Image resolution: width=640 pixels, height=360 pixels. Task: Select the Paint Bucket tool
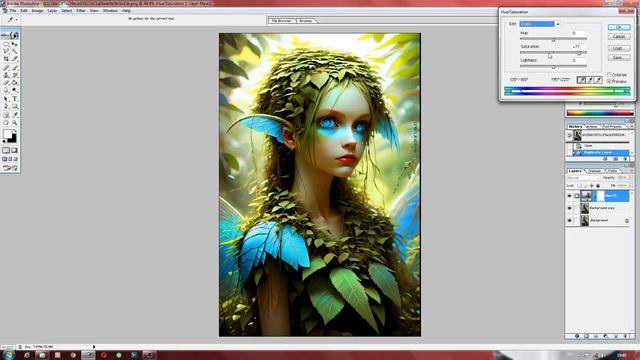tap(15, 83)
